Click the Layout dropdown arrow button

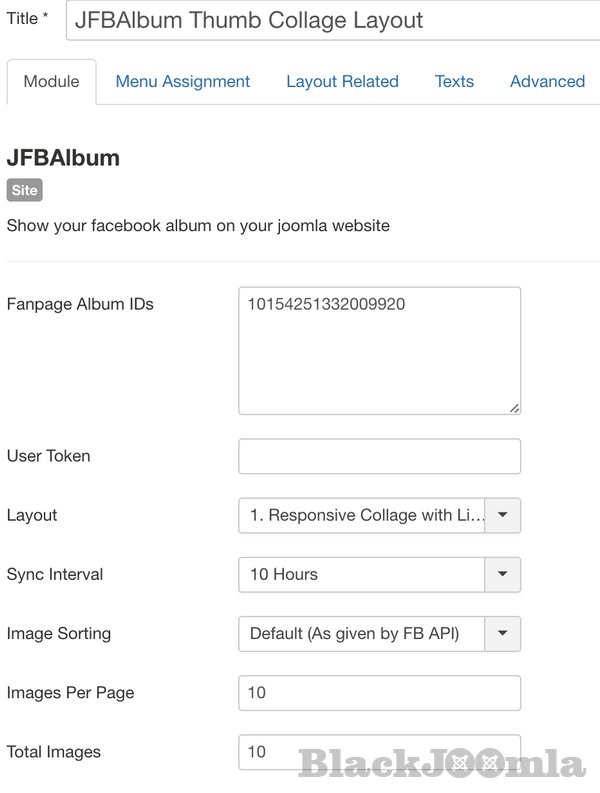(503, 515)
